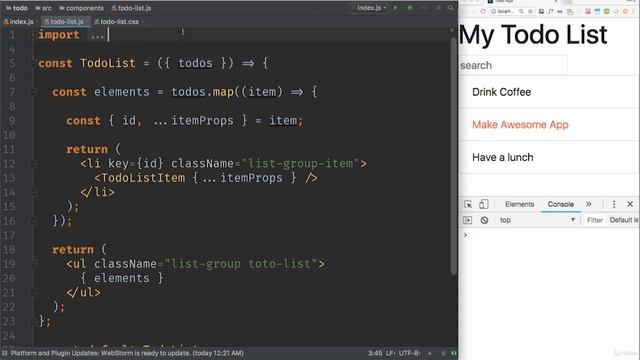Click the todo app search field

click(513, 65)
